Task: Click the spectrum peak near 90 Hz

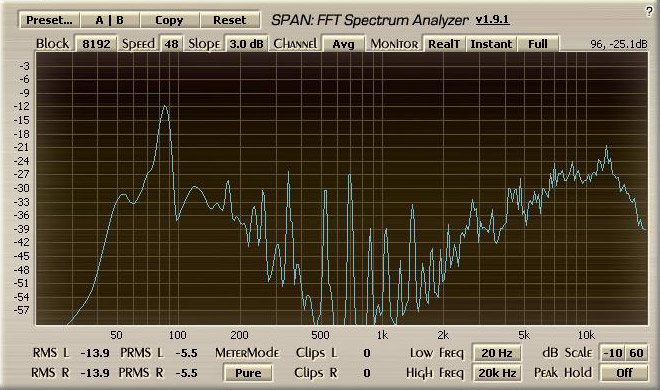Action: 165,106
